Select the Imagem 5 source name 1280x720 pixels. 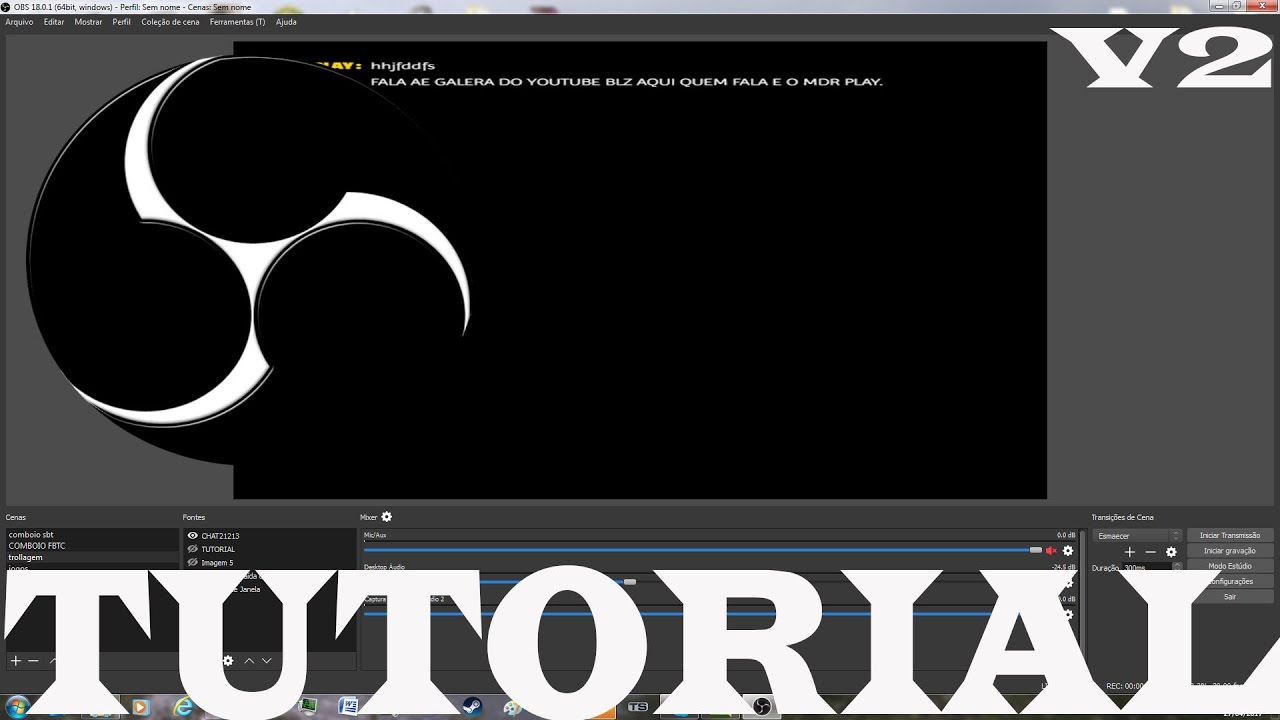click(x=217, y=562)
